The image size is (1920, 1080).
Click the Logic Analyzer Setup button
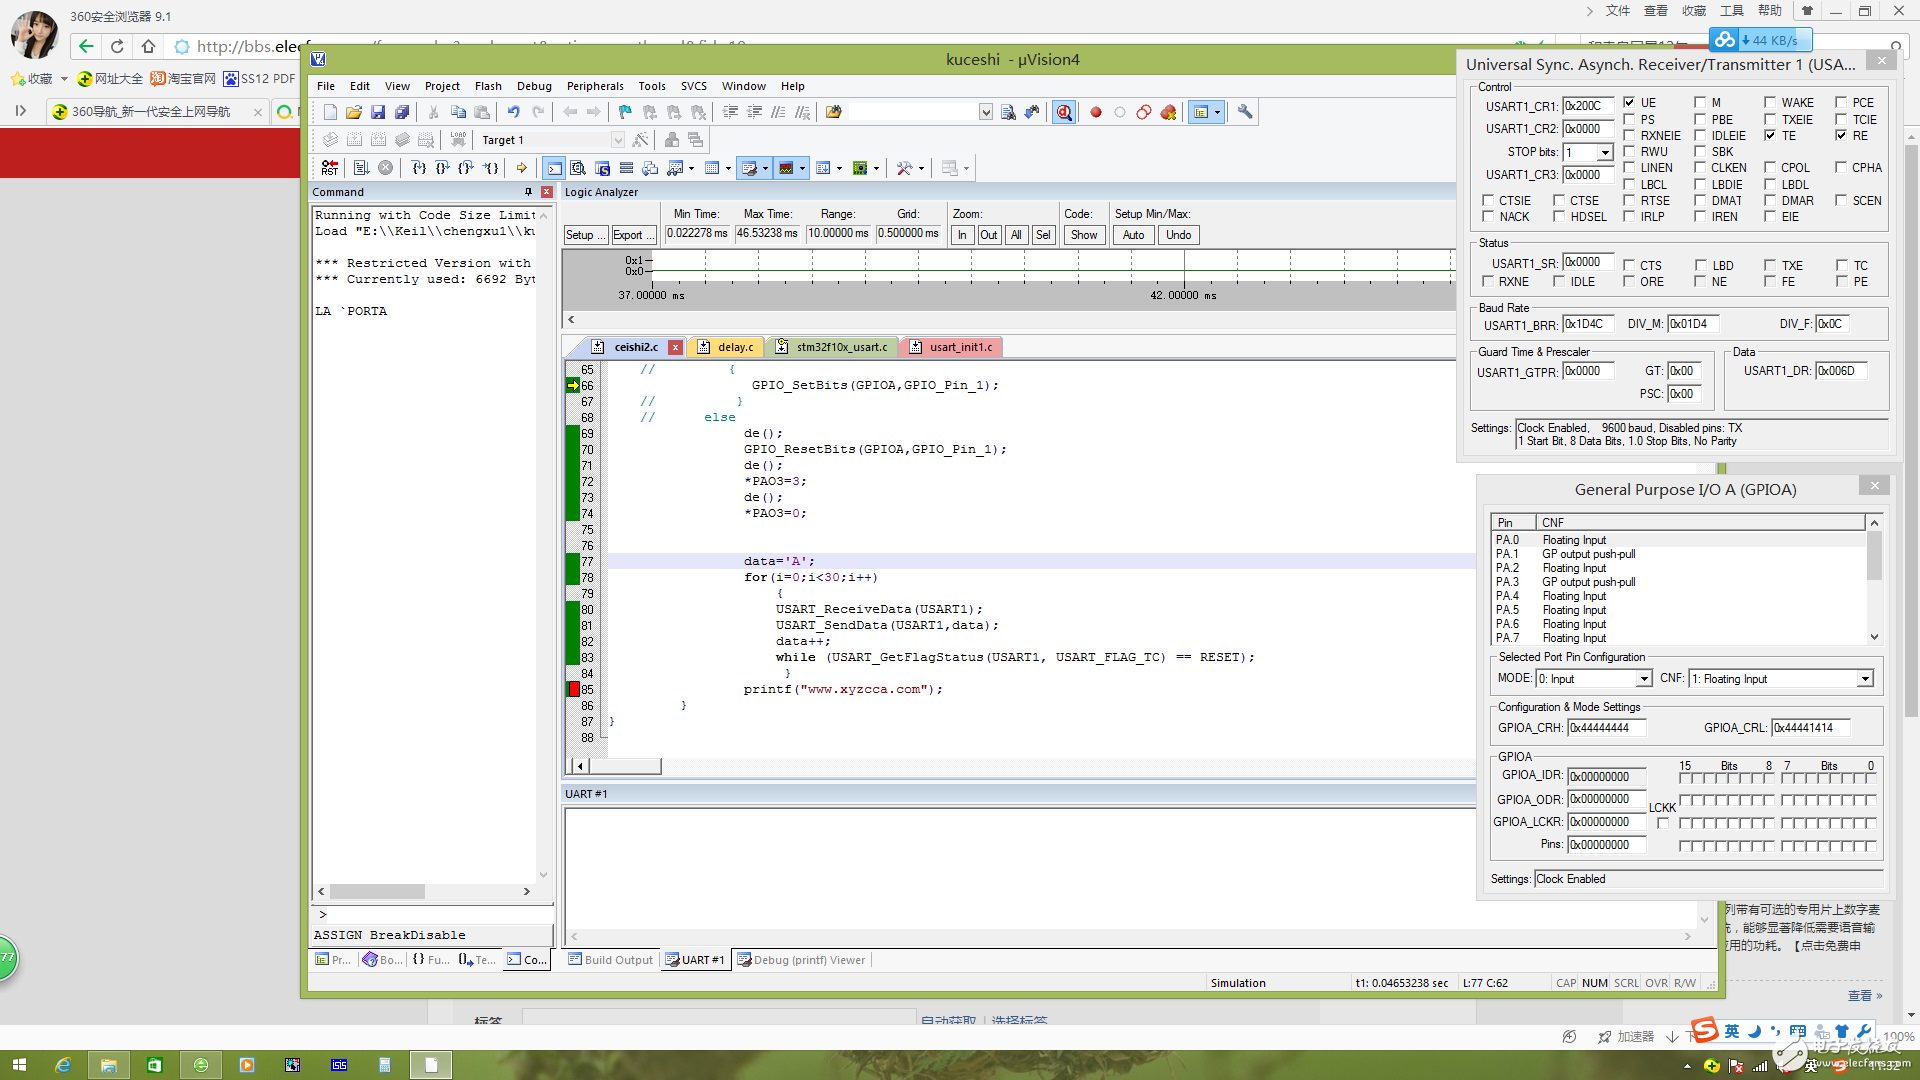pyautogui.click(x=584, y=235)
